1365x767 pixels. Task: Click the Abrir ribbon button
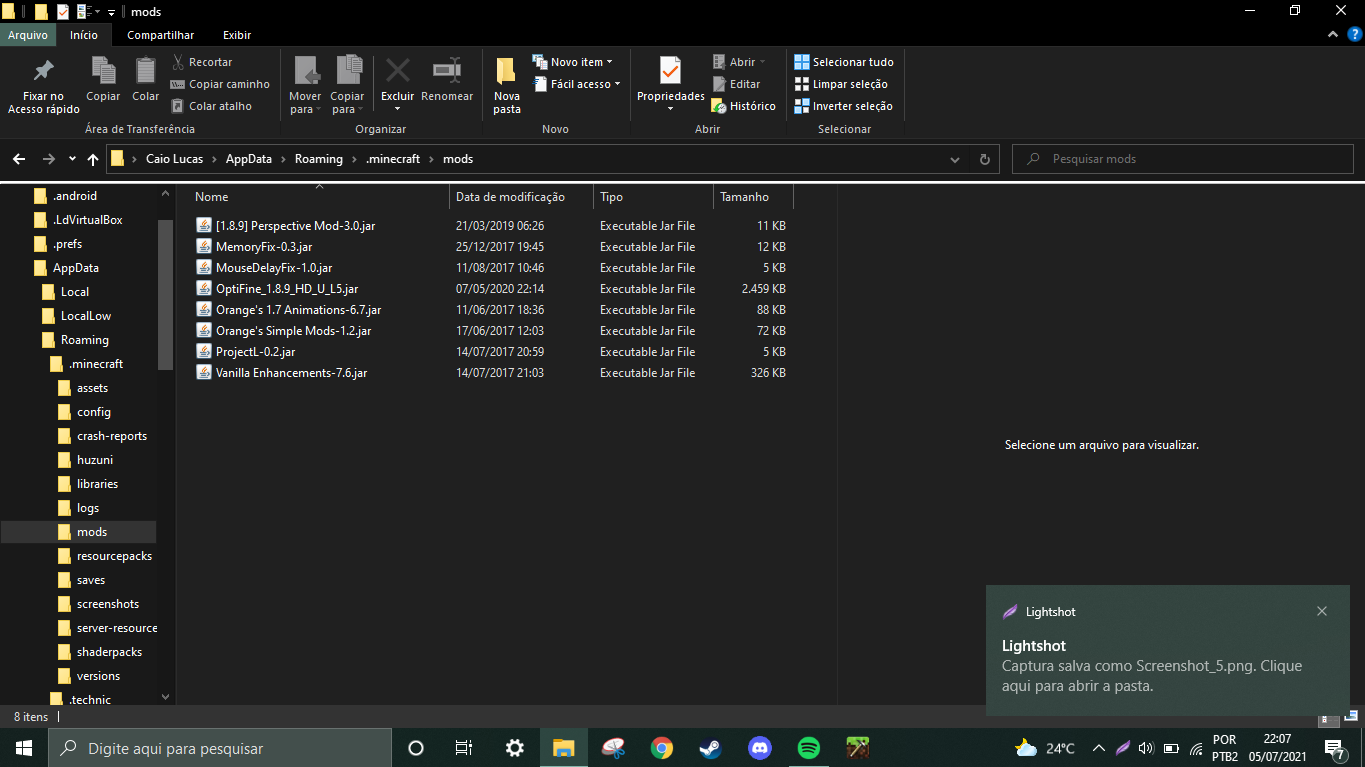[x=738, y=62]
